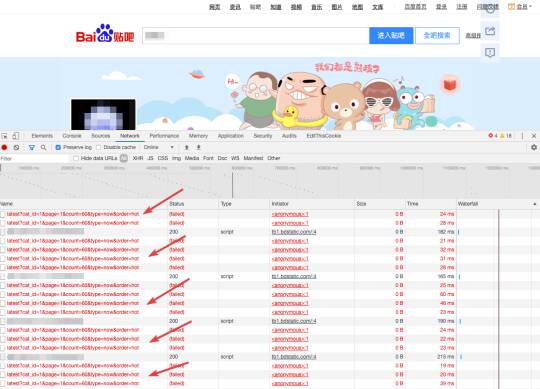Open the Performance tab
540x389 pixels.
tap(164, 136)
